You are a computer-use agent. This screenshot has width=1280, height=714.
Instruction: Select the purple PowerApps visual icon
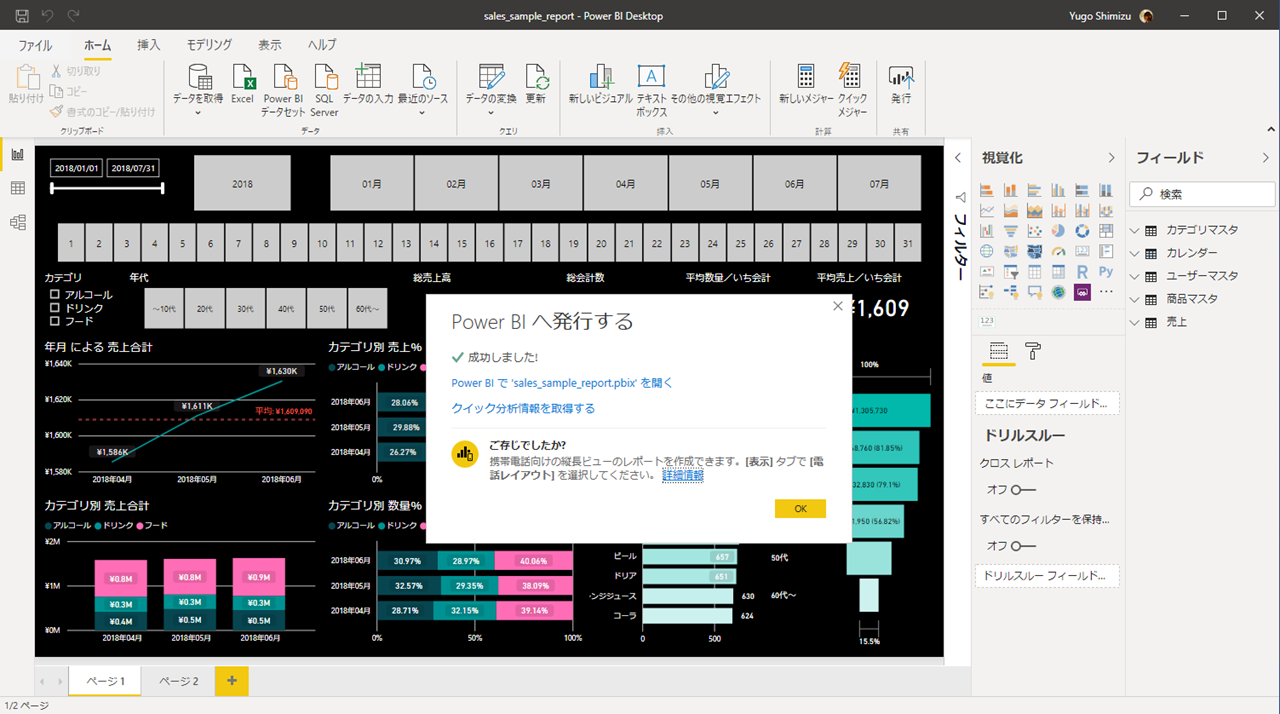[x=1082, y=292]
